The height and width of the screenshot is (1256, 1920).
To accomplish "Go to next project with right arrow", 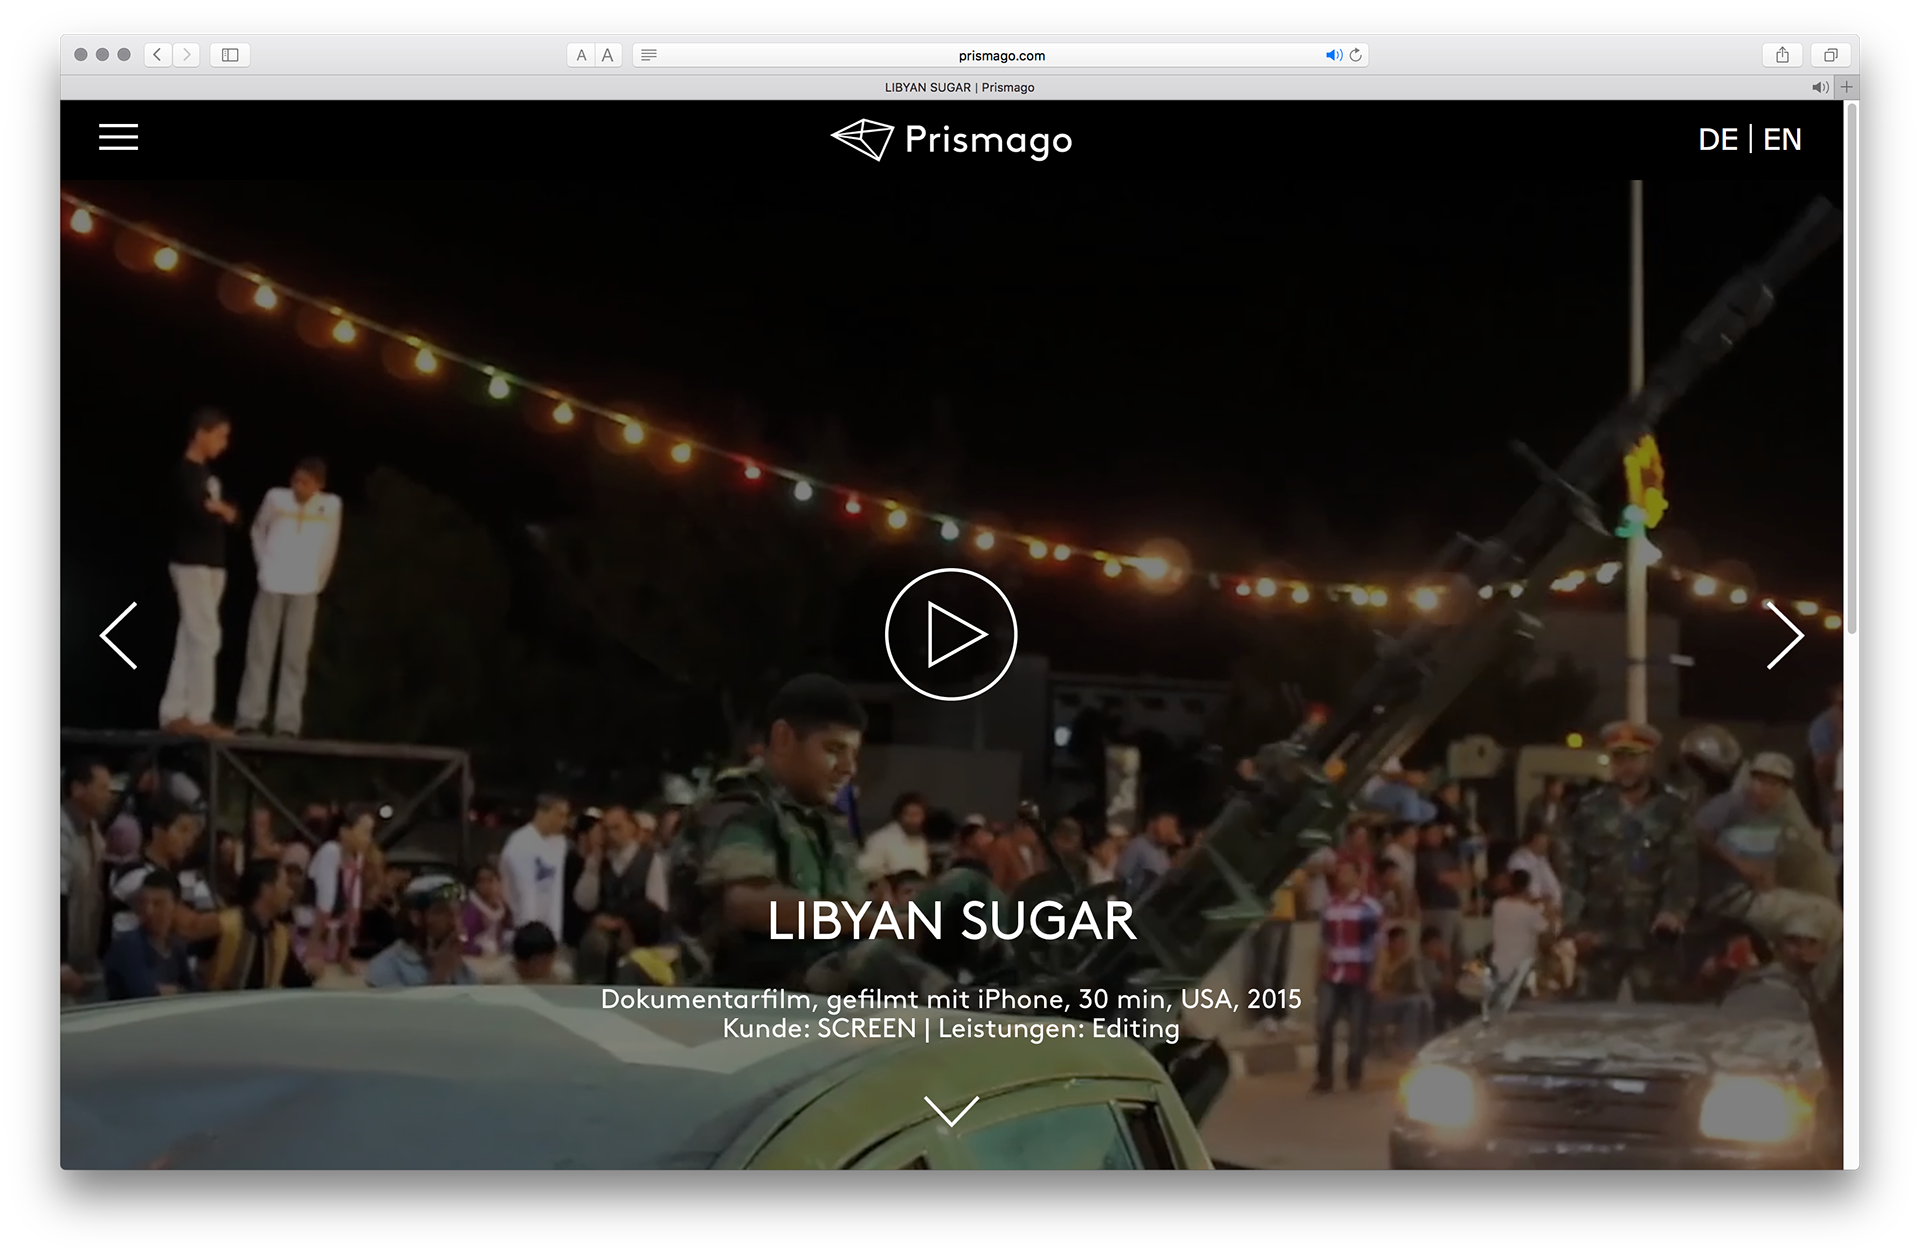I will click(1785, 635).
